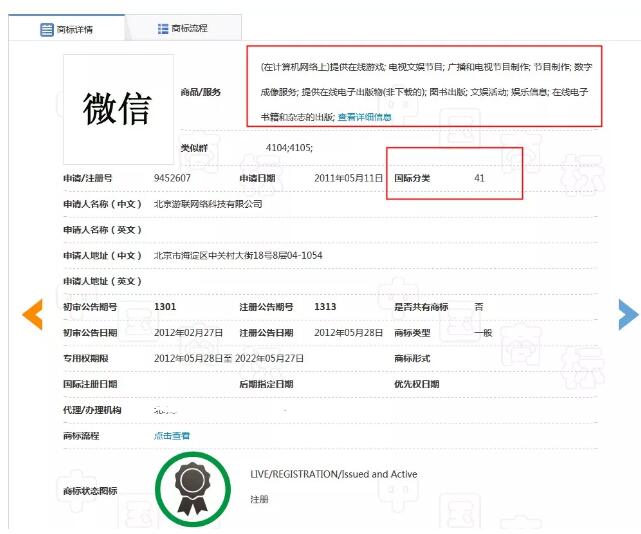The height and width of the screenshot is (534, 641).
Task: Click the 商标形式 label
Action: coord(412,359)
